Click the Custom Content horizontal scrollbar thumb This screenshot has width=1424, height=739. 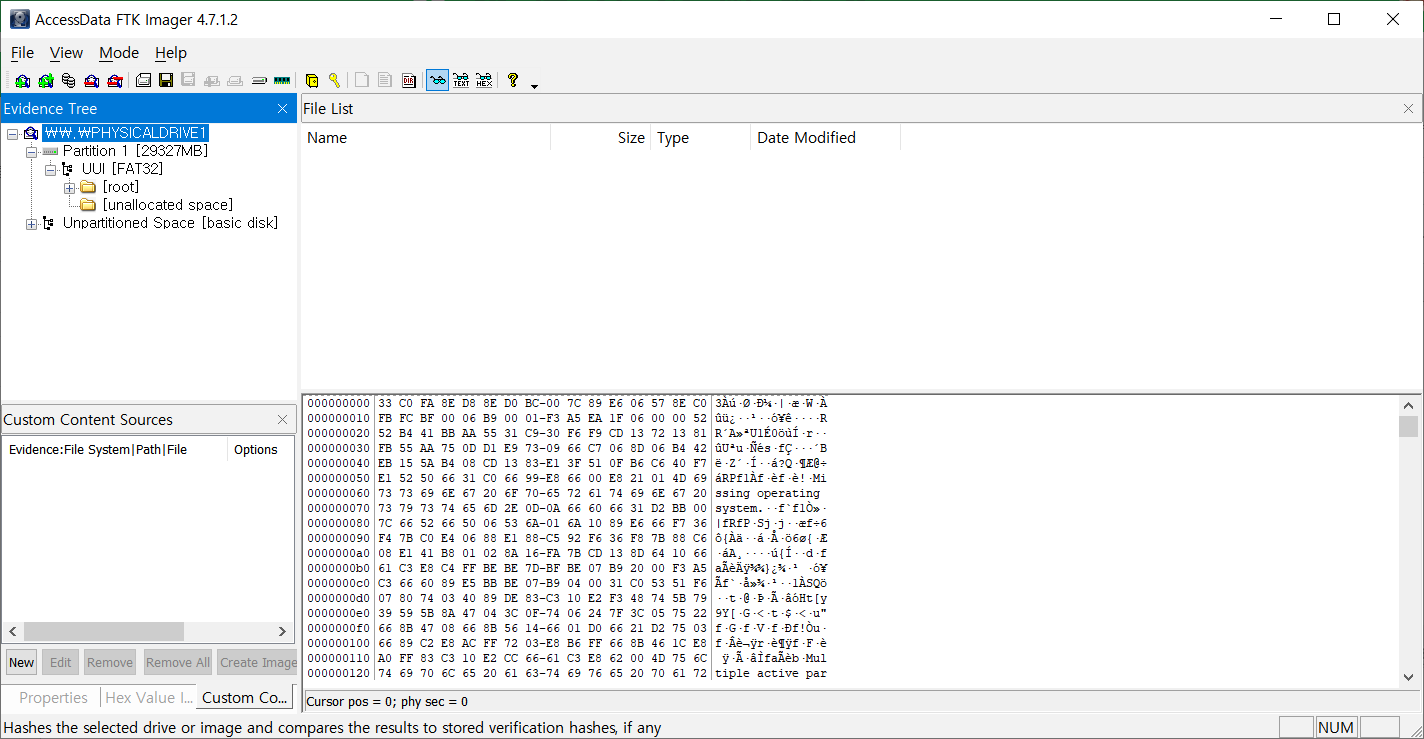point(104,632)
